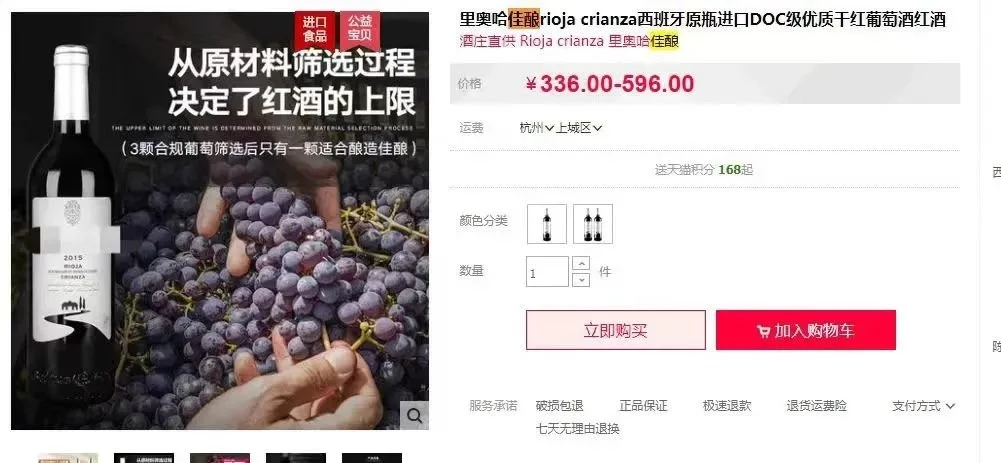
Task: Select the second thumbnail below main image
Action: pos(144,458)
